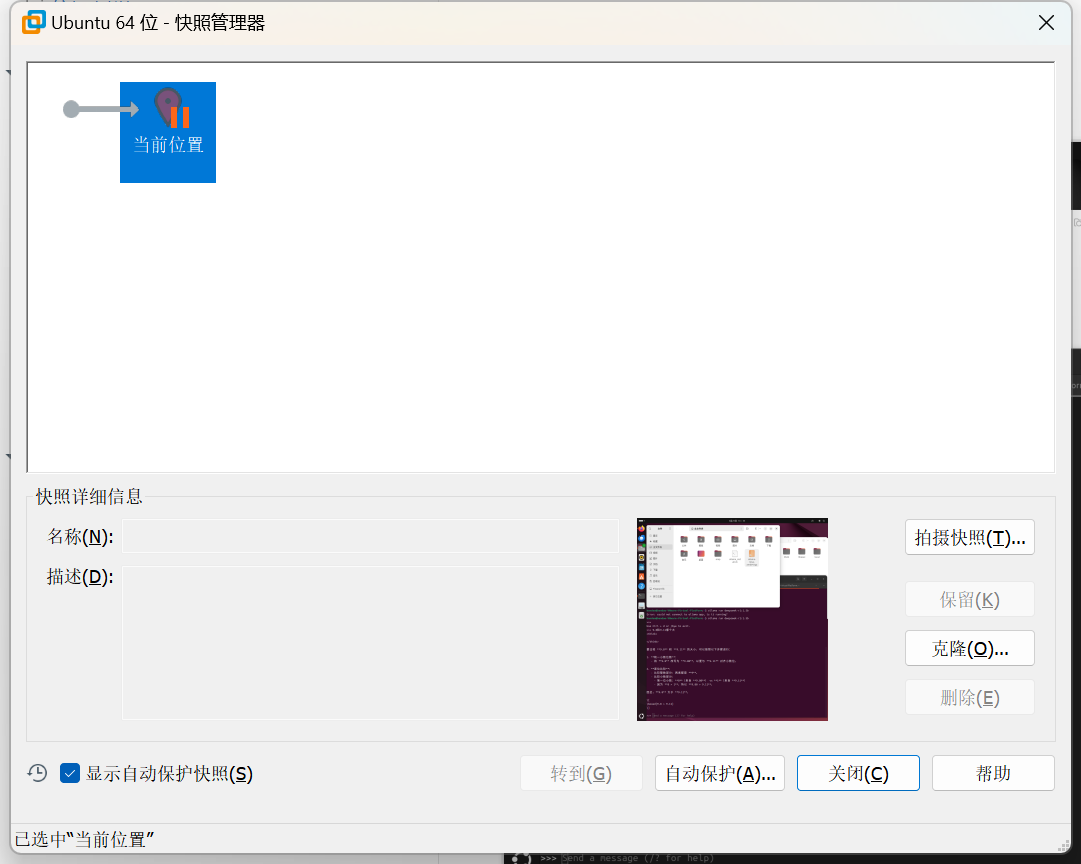Click empty space in the snapshot tree
Image resolution: width=1081 pixels, height=864 pixels.
pos(600,300)
